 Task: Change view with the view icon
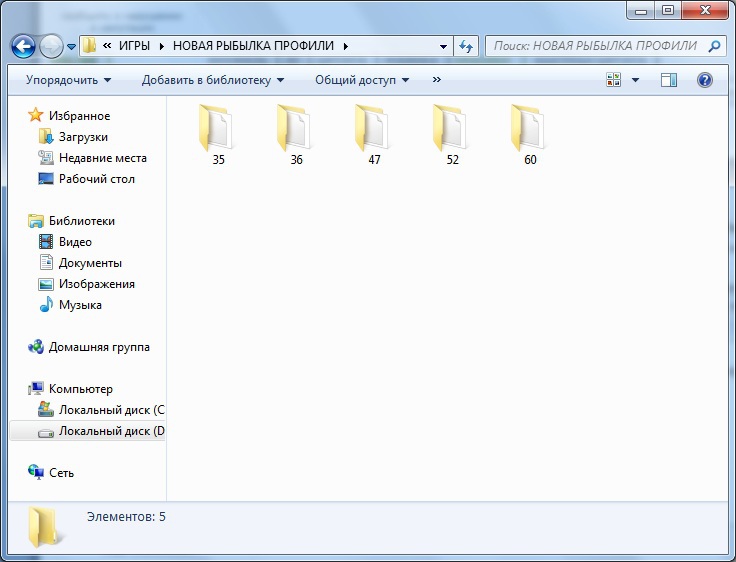(x=613, y=80)
